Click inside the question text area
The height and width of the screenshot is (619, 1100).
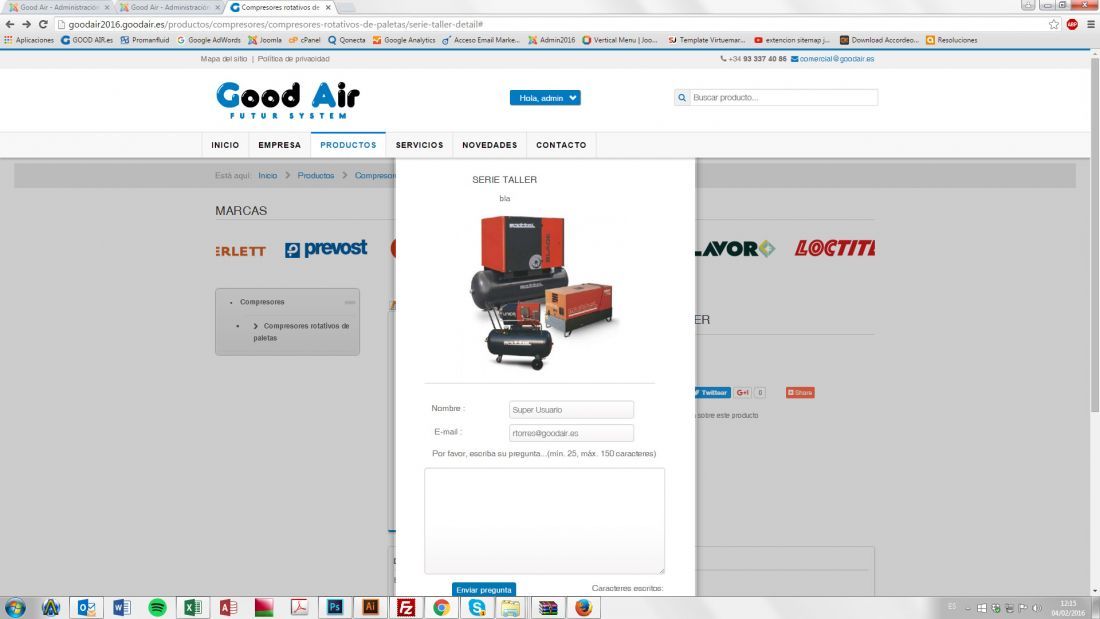544,521
